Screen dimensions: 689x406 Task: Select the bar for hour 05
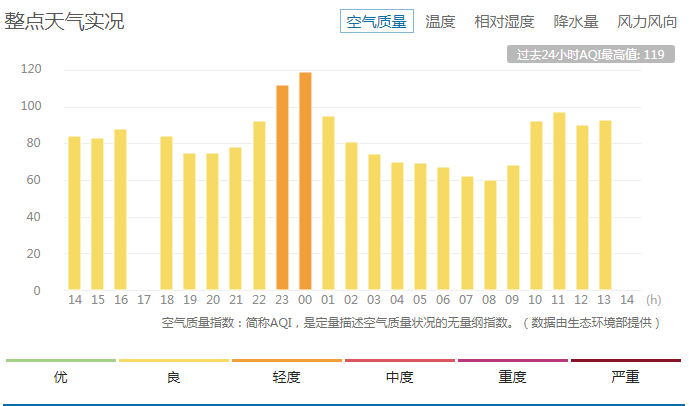pos(420,227)
